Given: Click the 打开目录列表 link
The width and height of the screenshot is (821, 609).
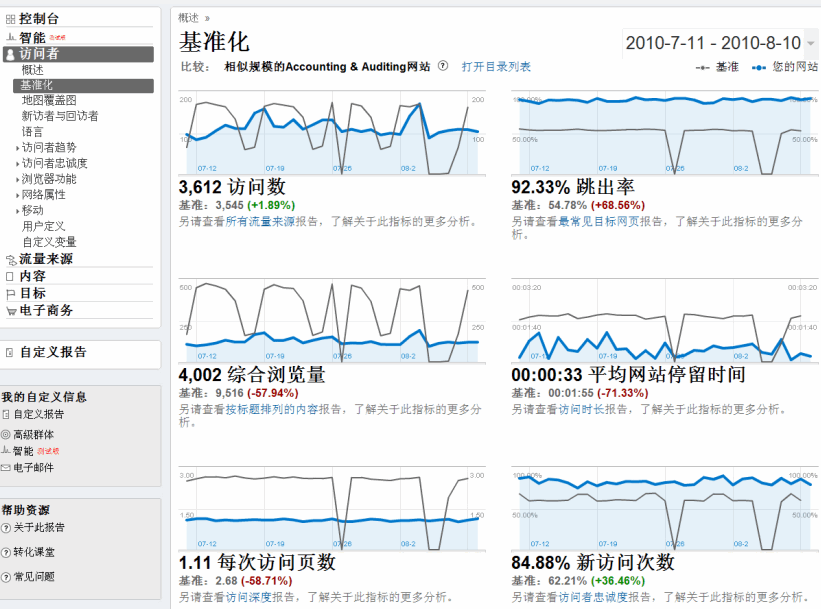Looking at the screenshot, I should (x=496, y=67).
